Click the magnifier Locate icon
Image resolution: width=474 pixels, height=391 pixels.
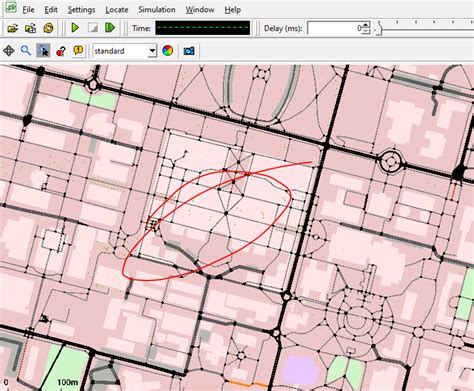pos(26,51)
